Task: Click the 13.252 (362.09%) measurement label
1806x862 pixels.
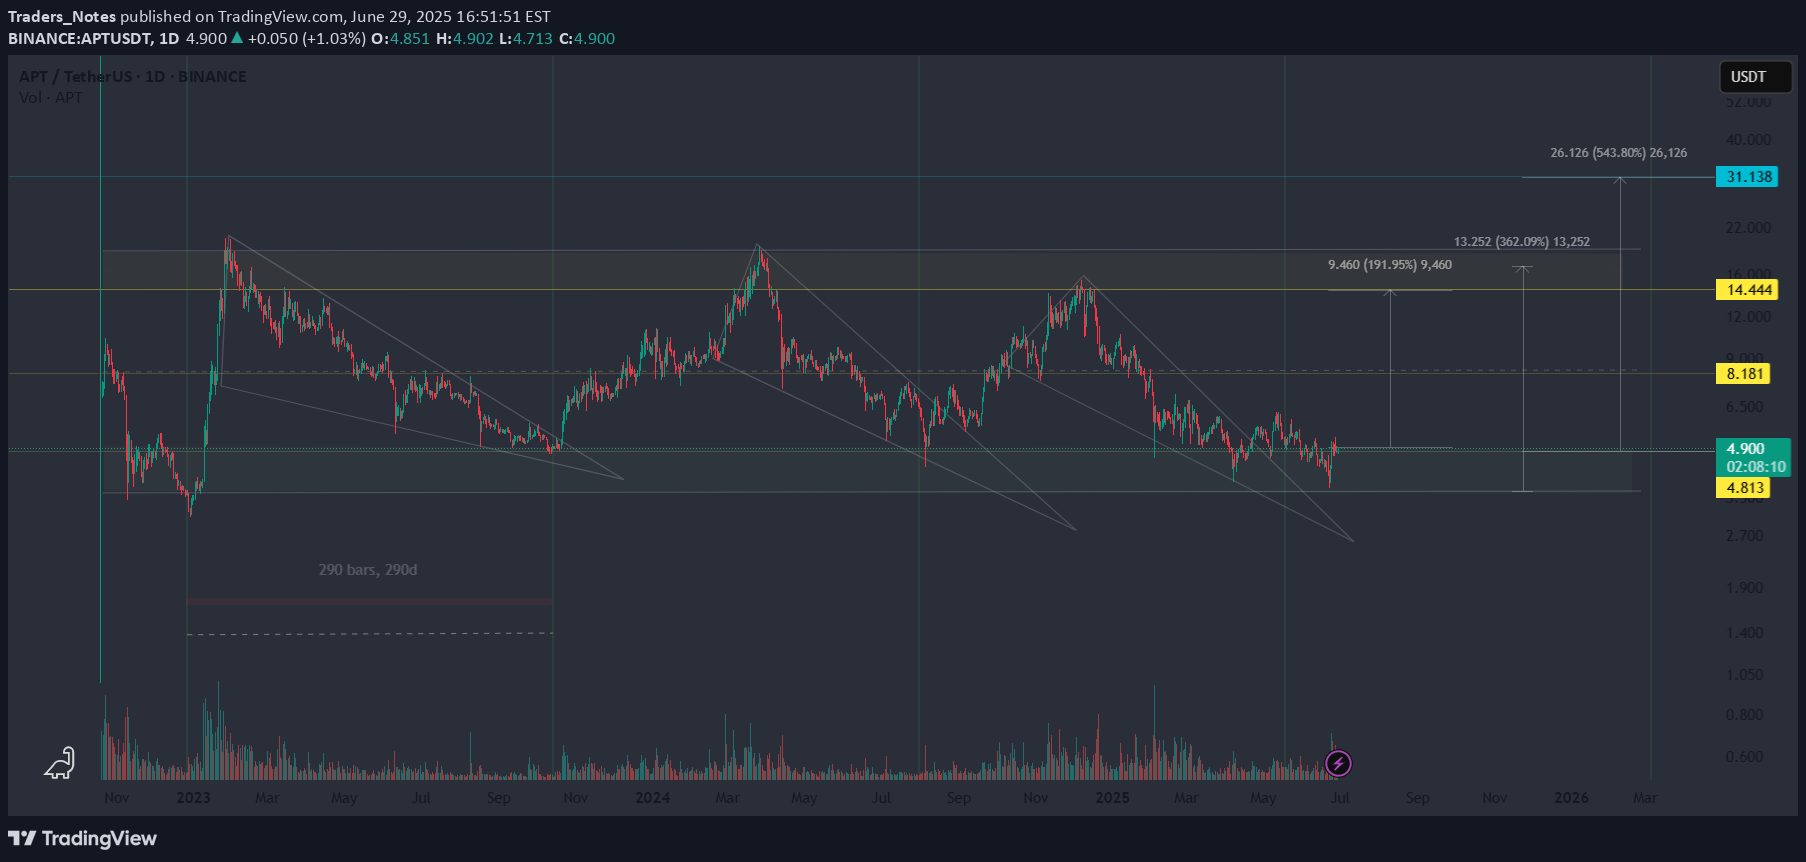Action: 1521,242
